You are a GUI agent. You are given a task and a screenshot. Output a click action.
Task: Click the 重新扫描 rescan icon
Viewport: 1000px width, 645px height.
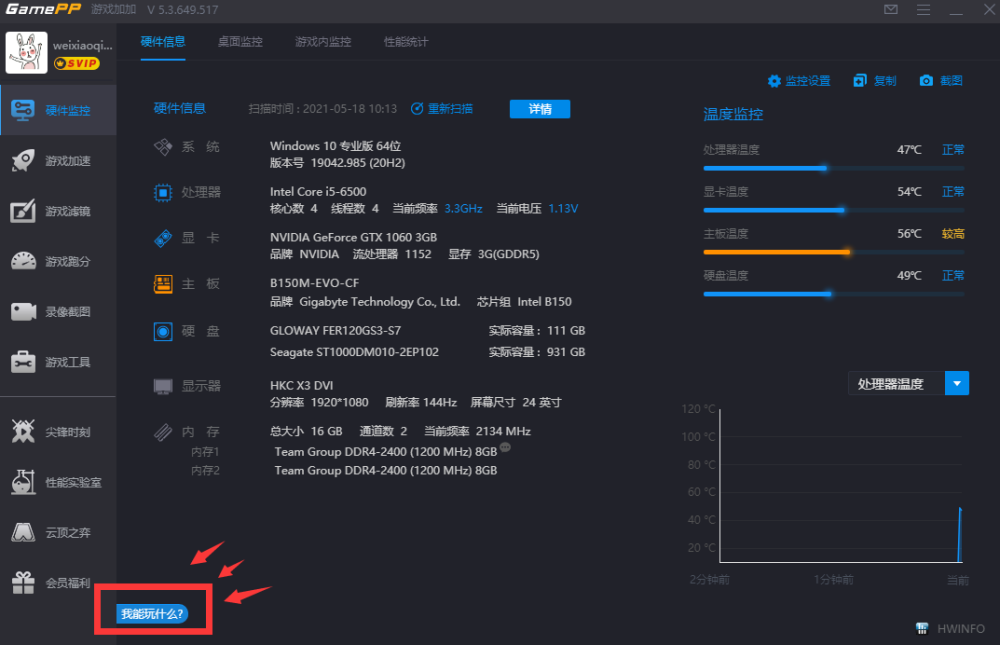417,108
